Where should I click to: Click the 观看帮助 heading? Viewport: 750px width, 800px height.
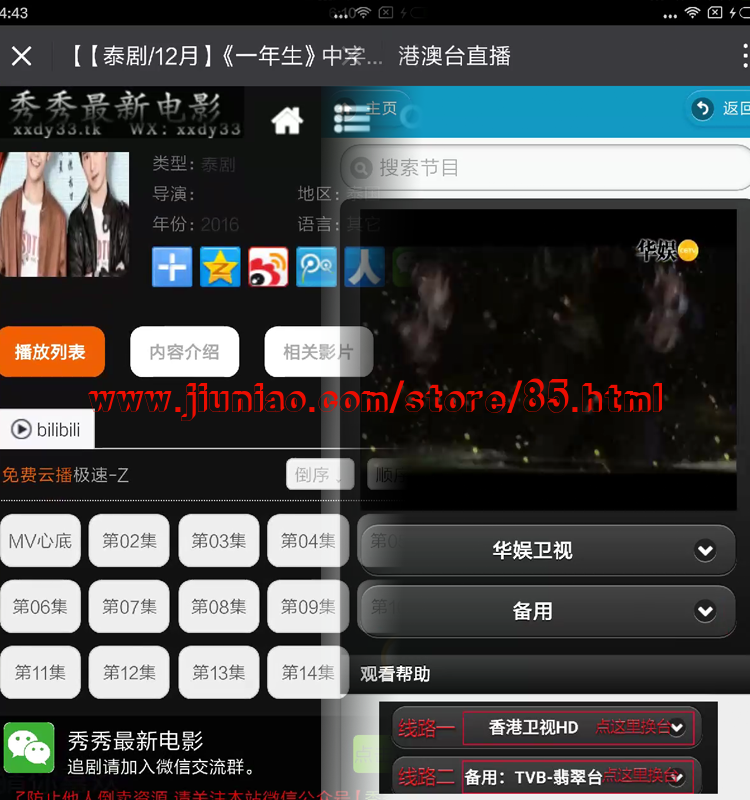395,674
